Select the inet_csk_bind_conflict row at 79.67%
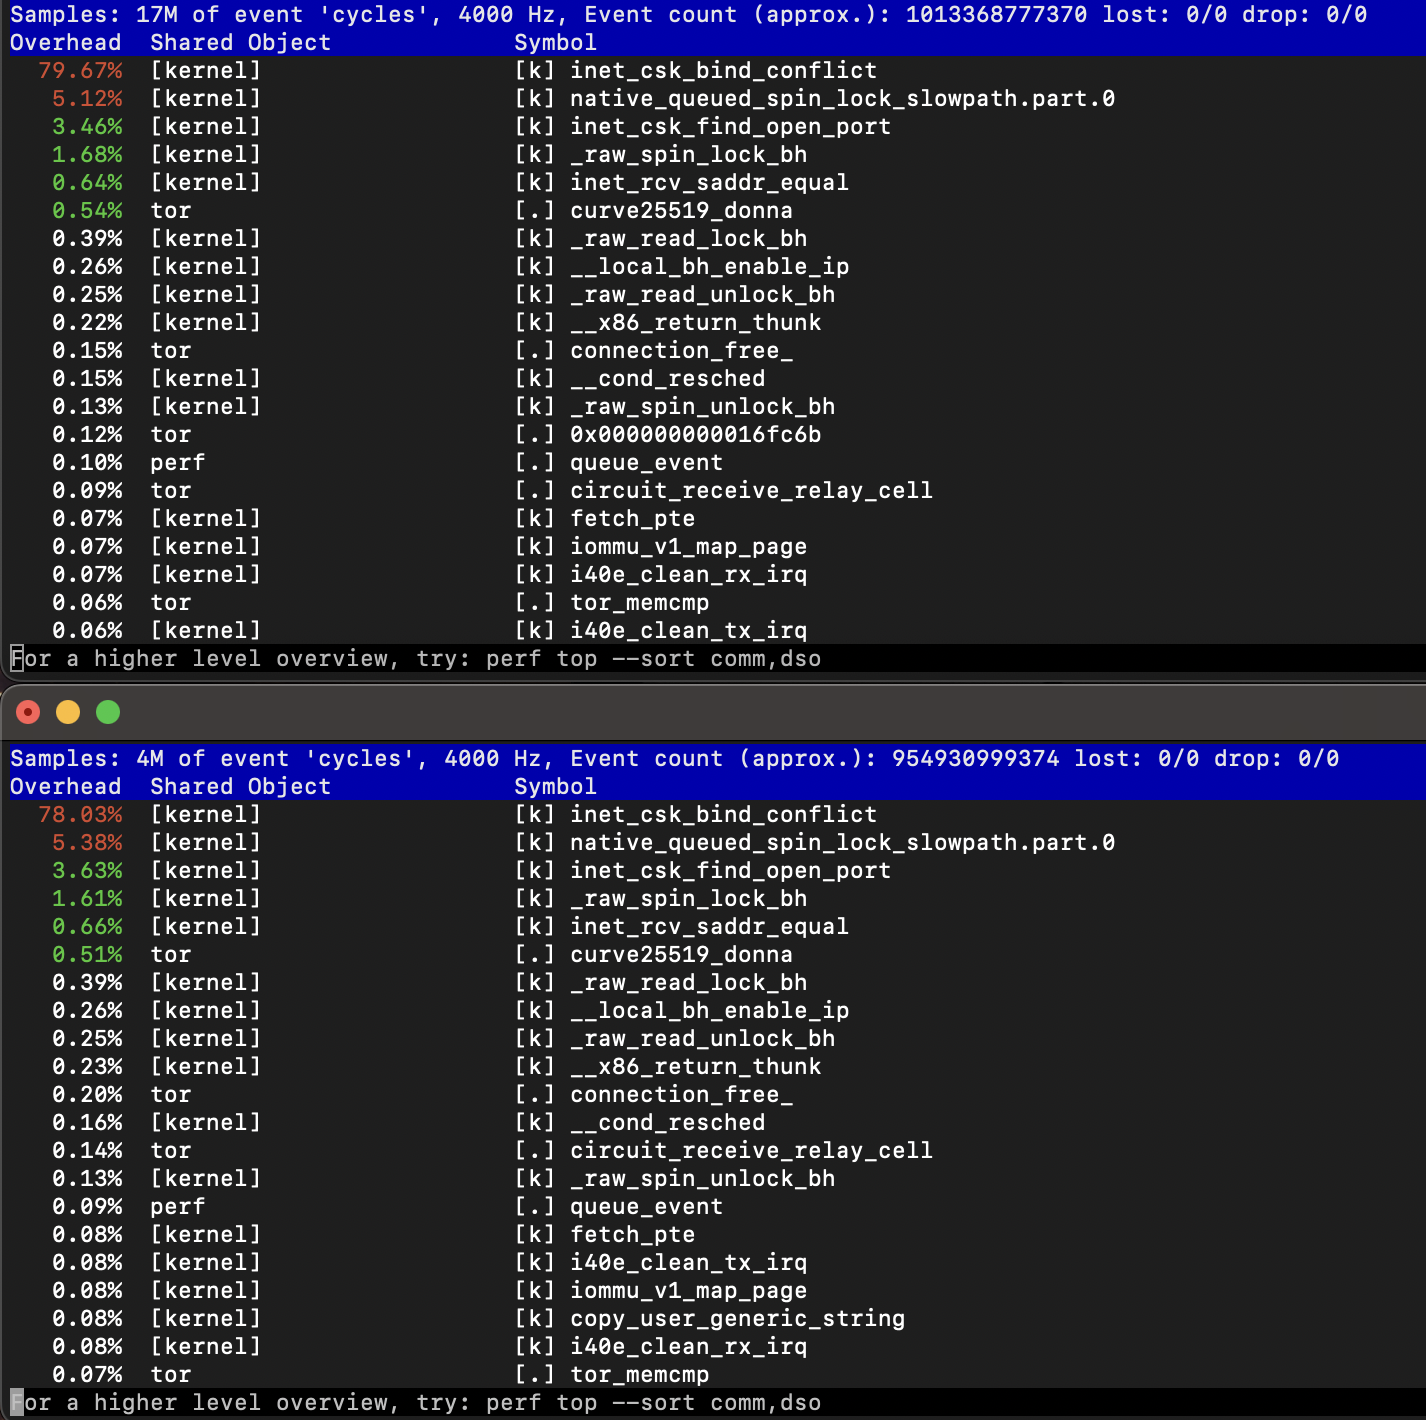The image size is (1426, 1420). (x=722, y=71)
